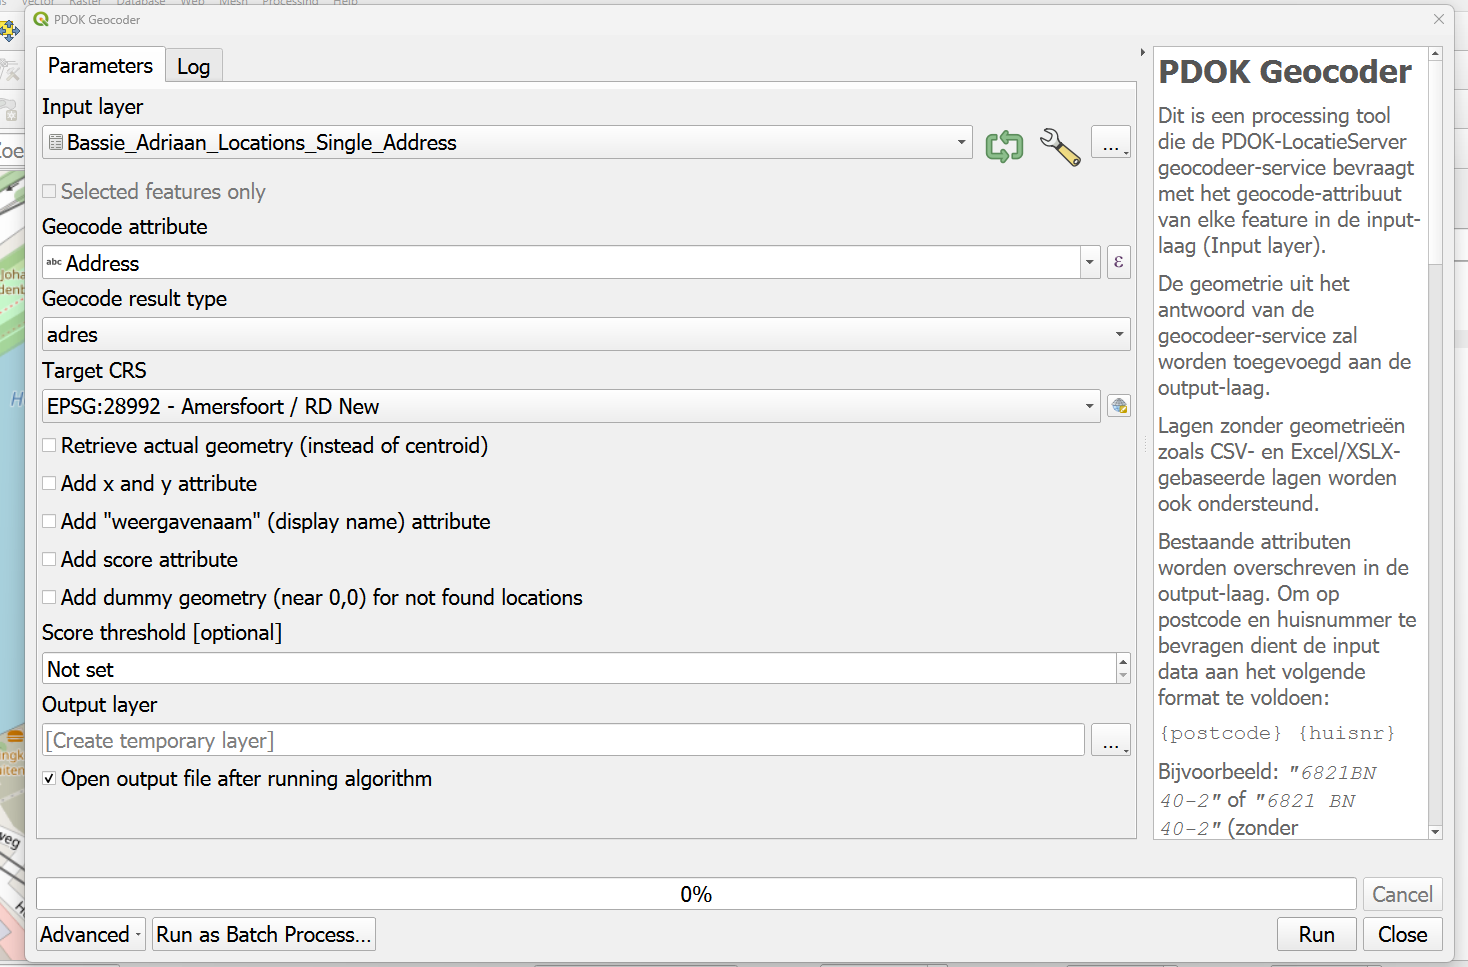The width and height of the screenshot is (1468, 967).
Task: Switch to the Log tab
Action: [x=193, y=66]
